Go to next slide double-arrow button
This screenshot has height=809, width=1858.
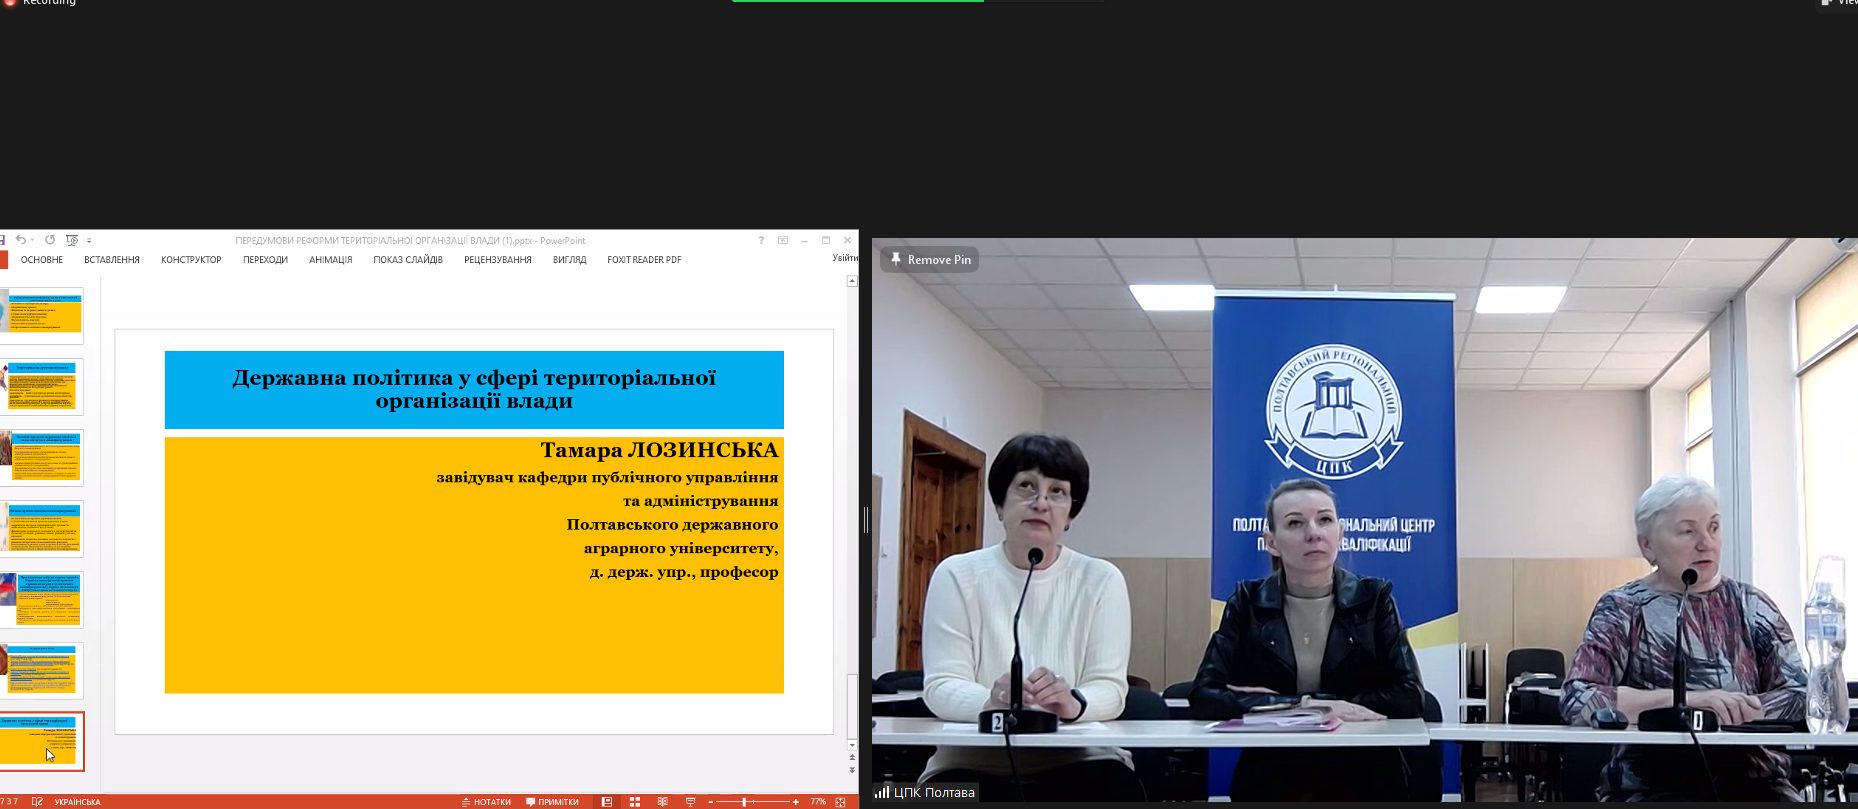point(852,770)
